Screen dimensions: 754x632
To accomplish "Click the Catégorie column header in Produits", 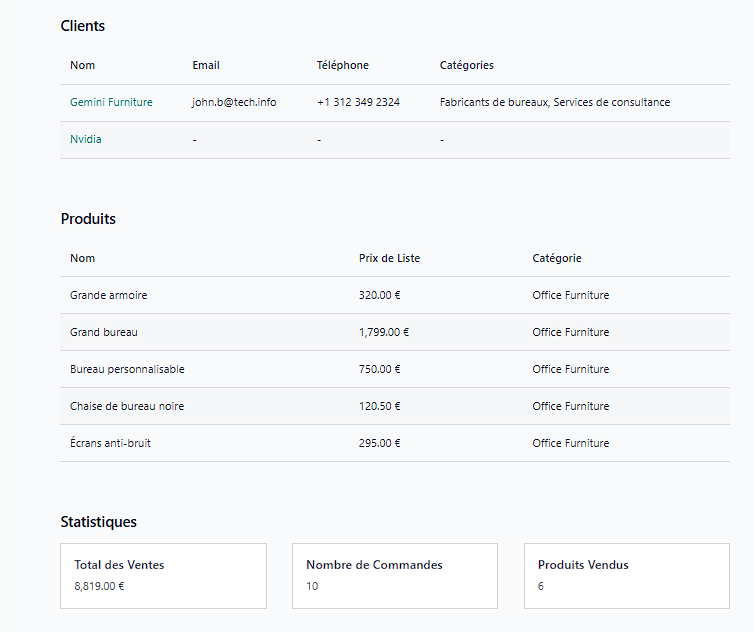I will [557, 258].
